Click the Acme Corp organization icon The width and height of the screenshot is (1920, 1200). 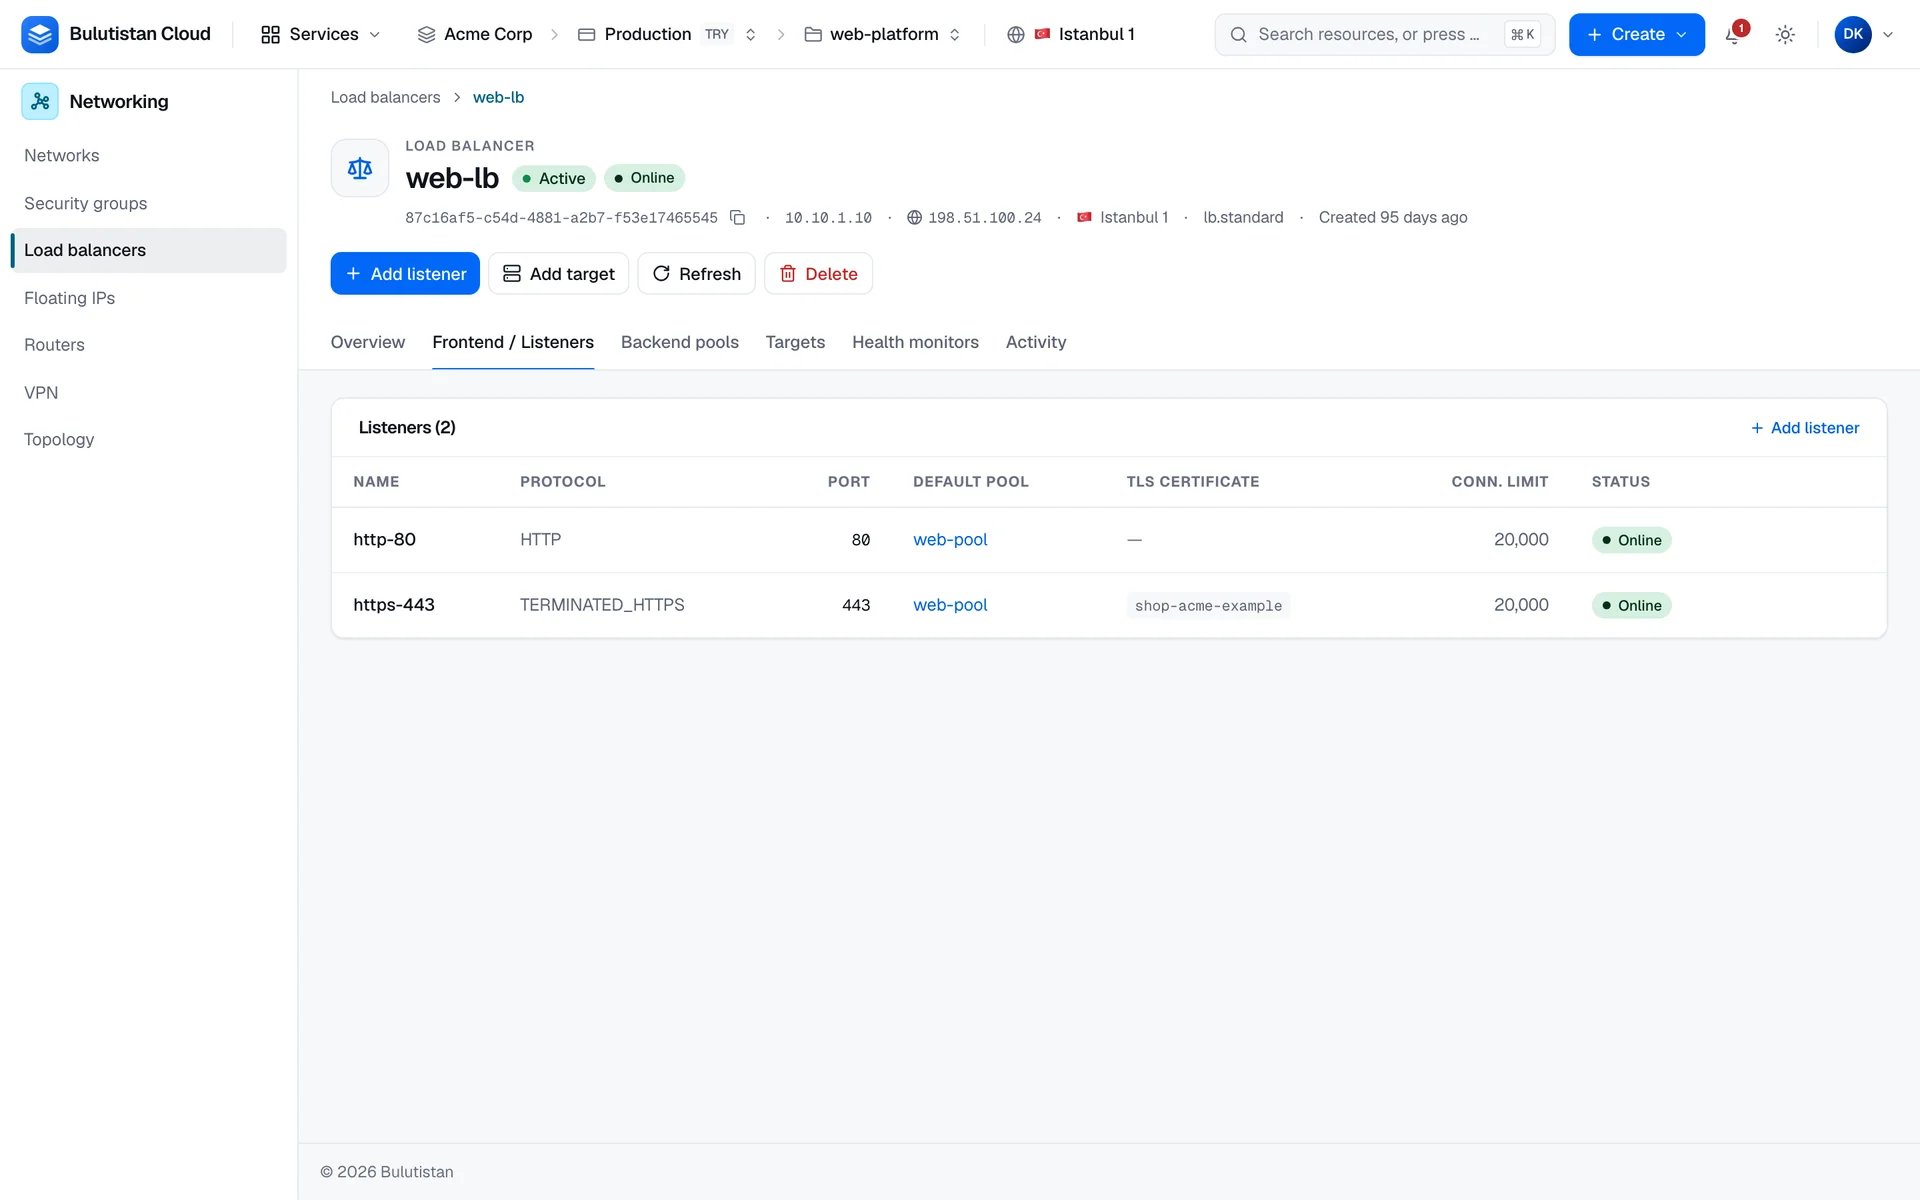[x=426, y=34]
